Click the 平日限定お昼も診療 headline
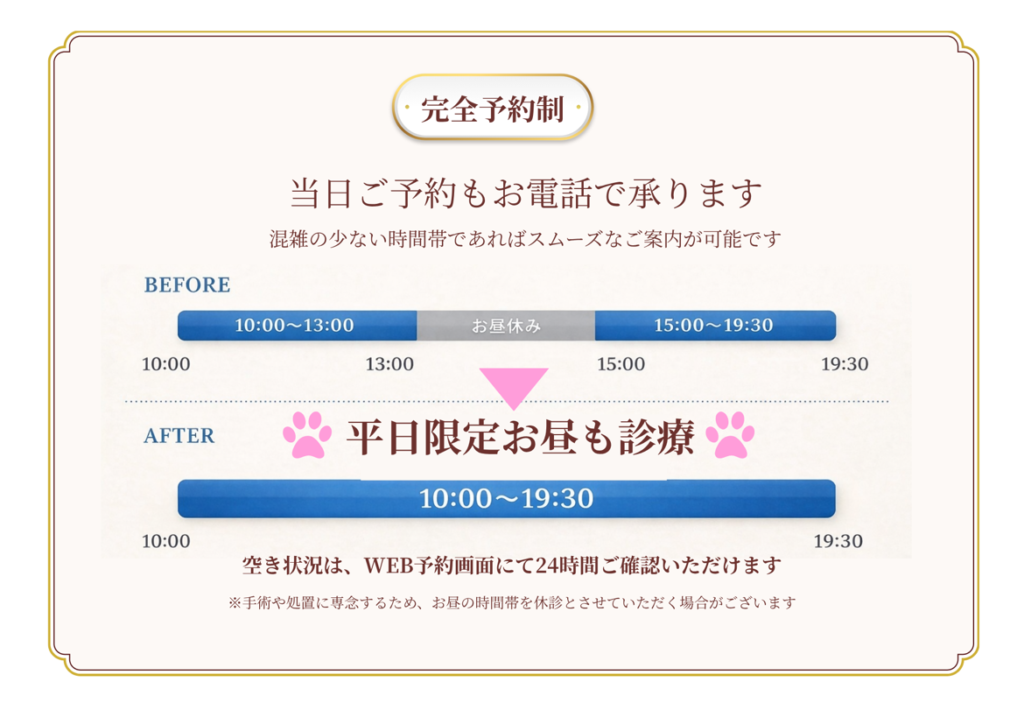The image size is (1024, 724). [520, 437]
